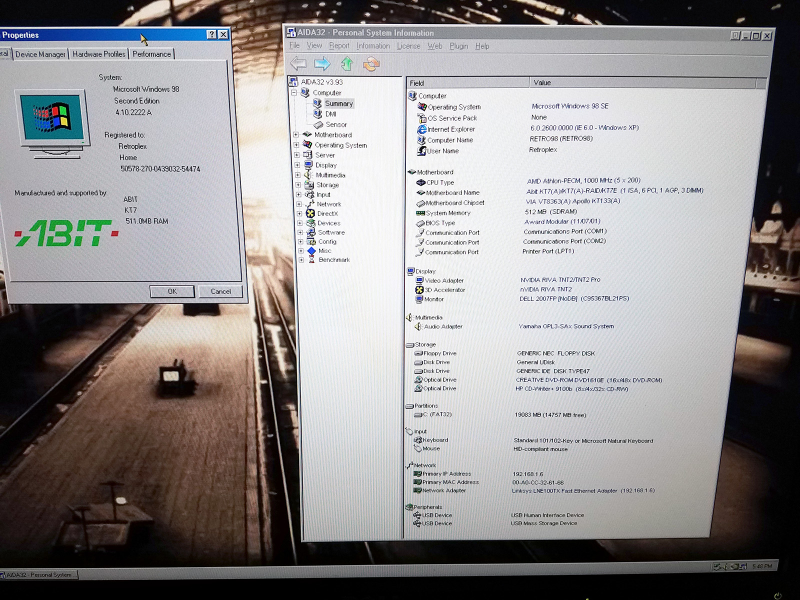Click the Software tree node icon
The image size is (800, 600).
coord(311,233)
